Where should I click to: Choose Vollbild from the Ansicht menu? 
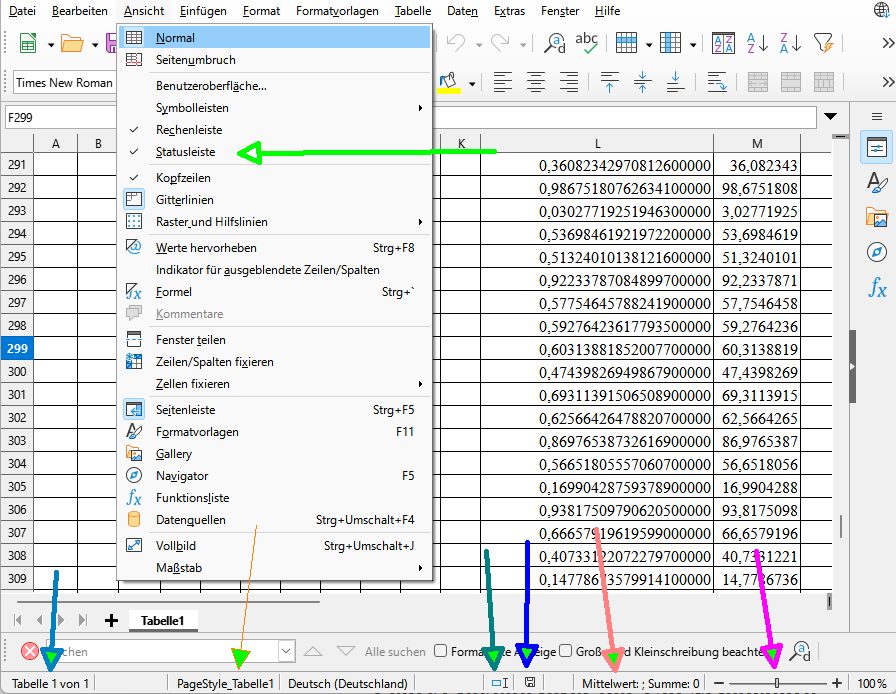pos(274,546)
